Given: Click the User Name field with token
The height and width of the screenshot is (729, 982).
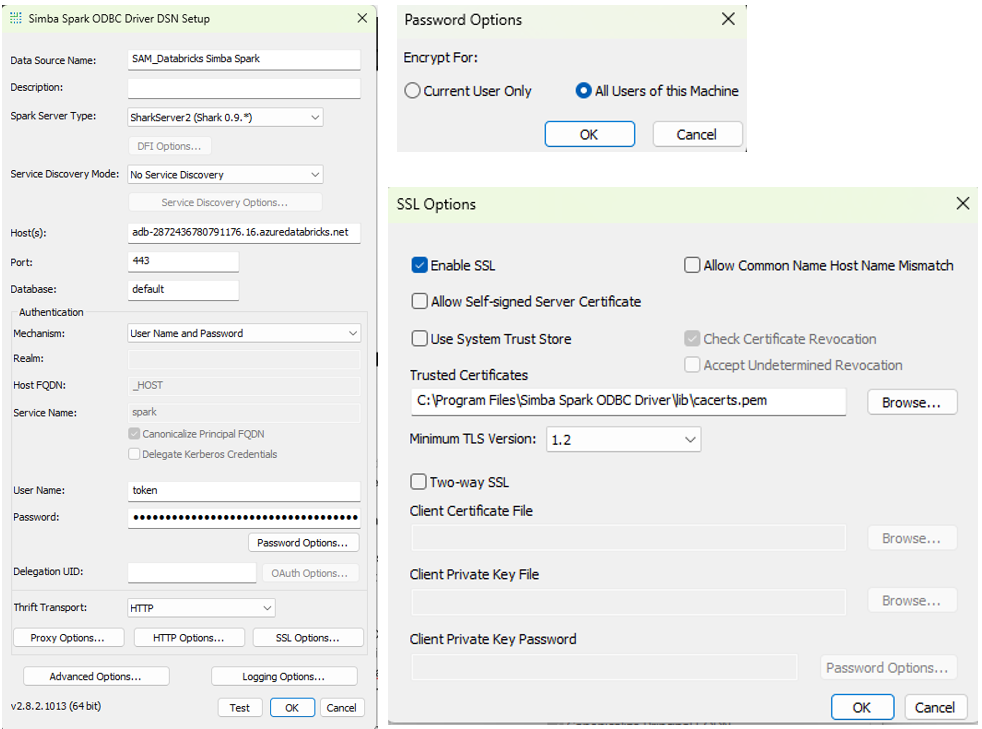Looking at the screenshot, I should [x=244, y=490].
